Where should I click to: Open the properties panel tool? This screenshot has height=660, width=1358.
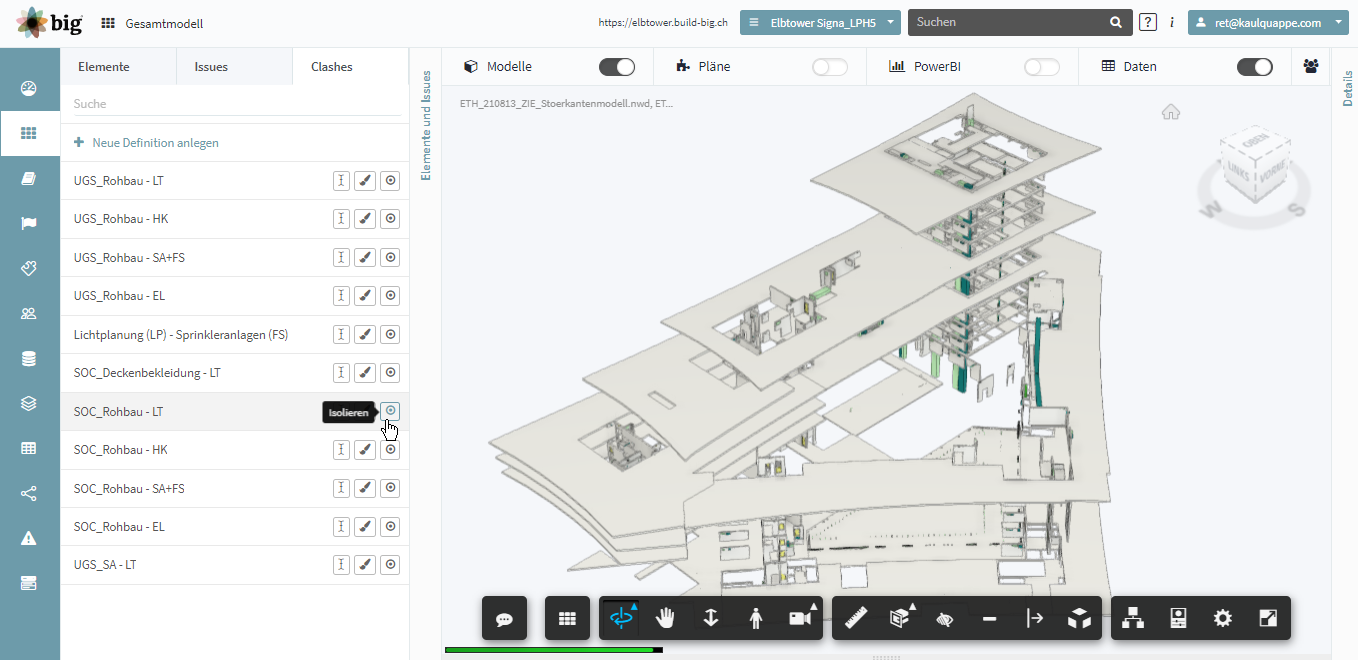1178,619
